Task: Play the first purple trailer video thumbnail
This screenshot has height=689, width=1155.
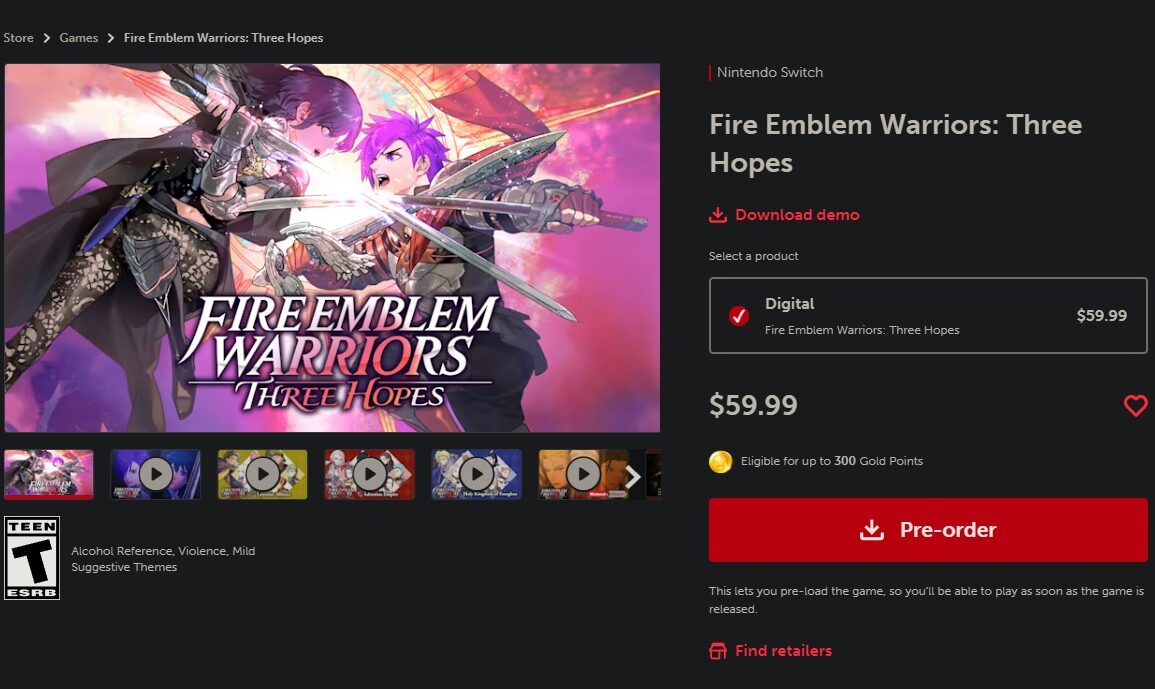Action: pyautogui.click(x=155, y=474)
